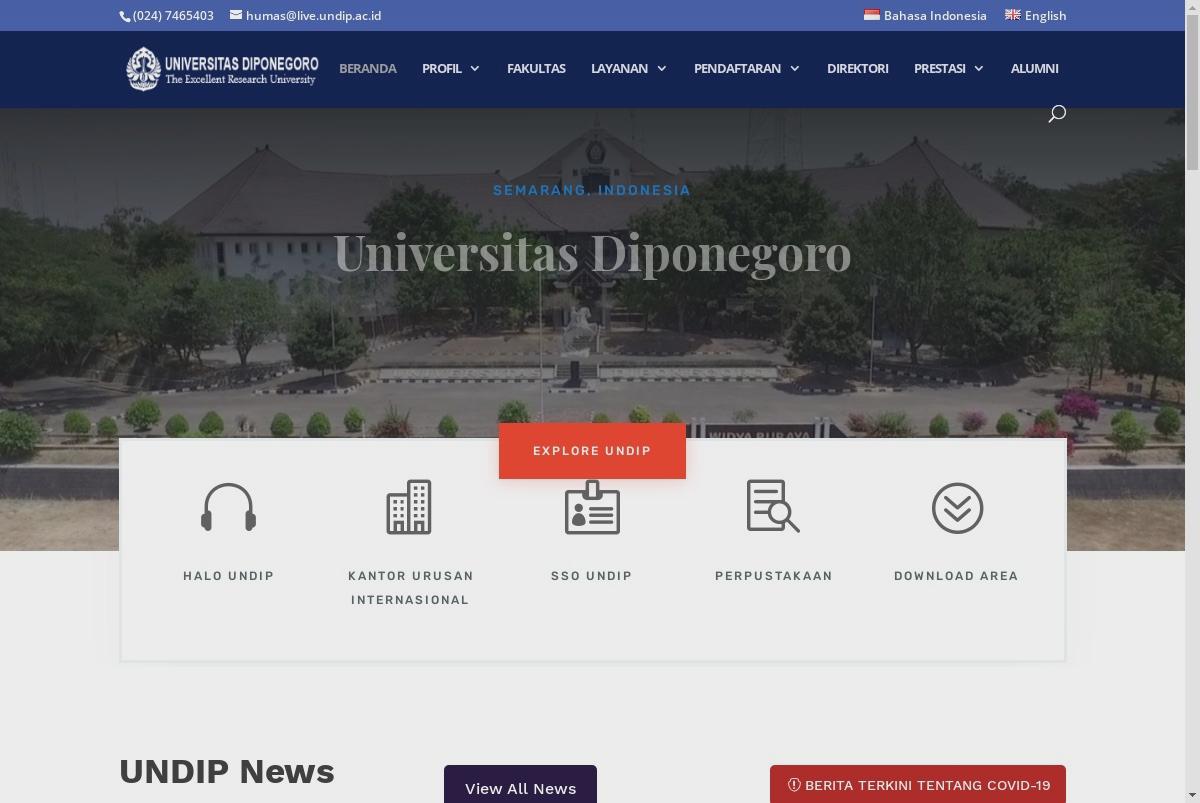
Task: Open the PRESTASI menu label
Action: pyautogui.click(x=940, y=68)
